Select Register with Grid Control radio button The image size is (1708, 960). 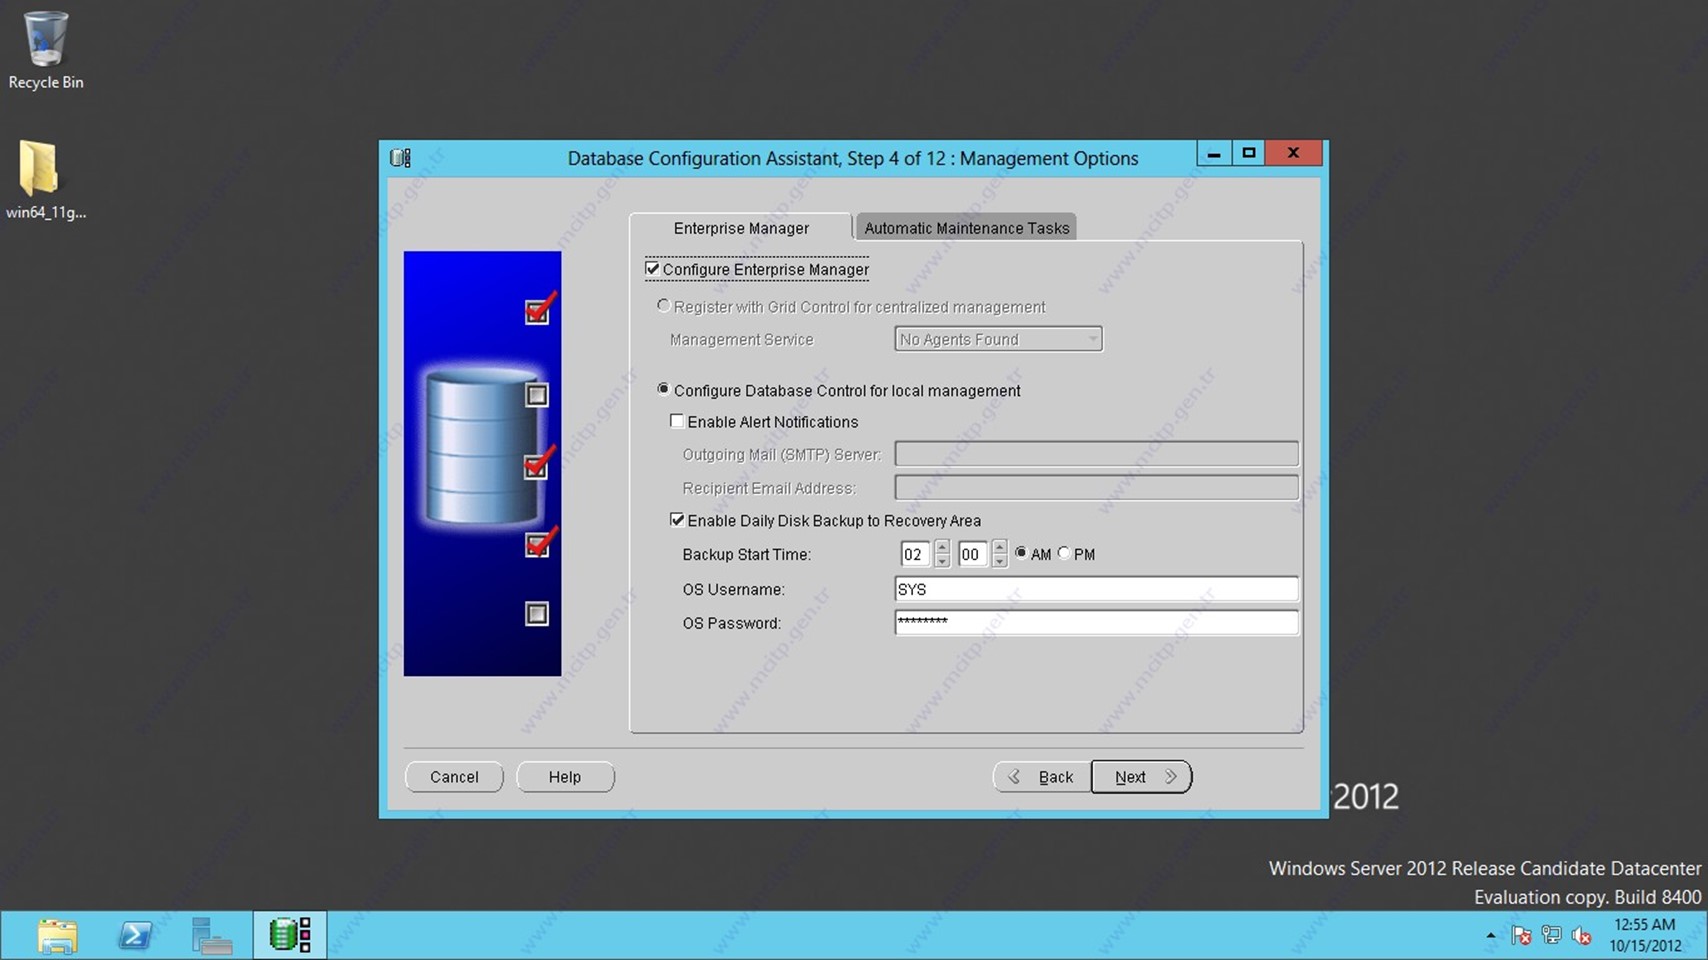click(x=663, y=306)
